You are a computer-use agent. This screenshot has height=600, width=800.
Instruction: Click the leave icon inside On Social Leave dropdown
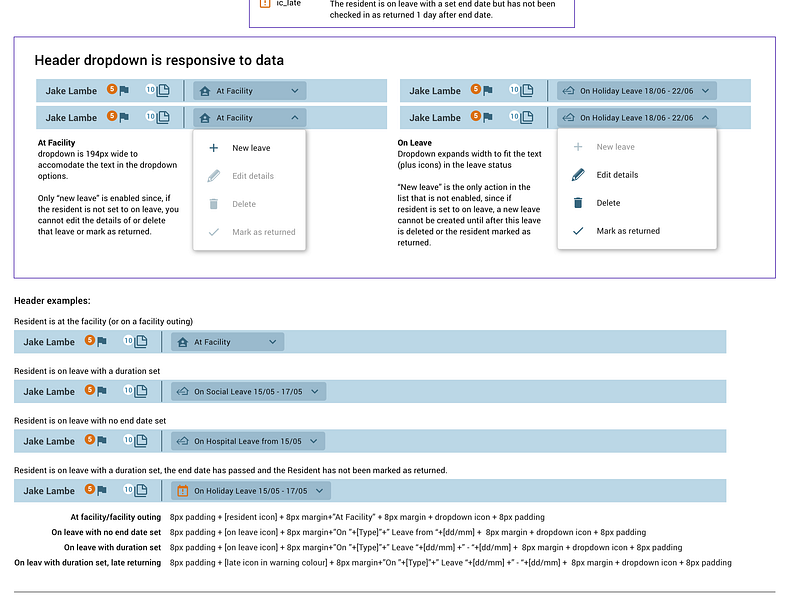pos(182,391)
